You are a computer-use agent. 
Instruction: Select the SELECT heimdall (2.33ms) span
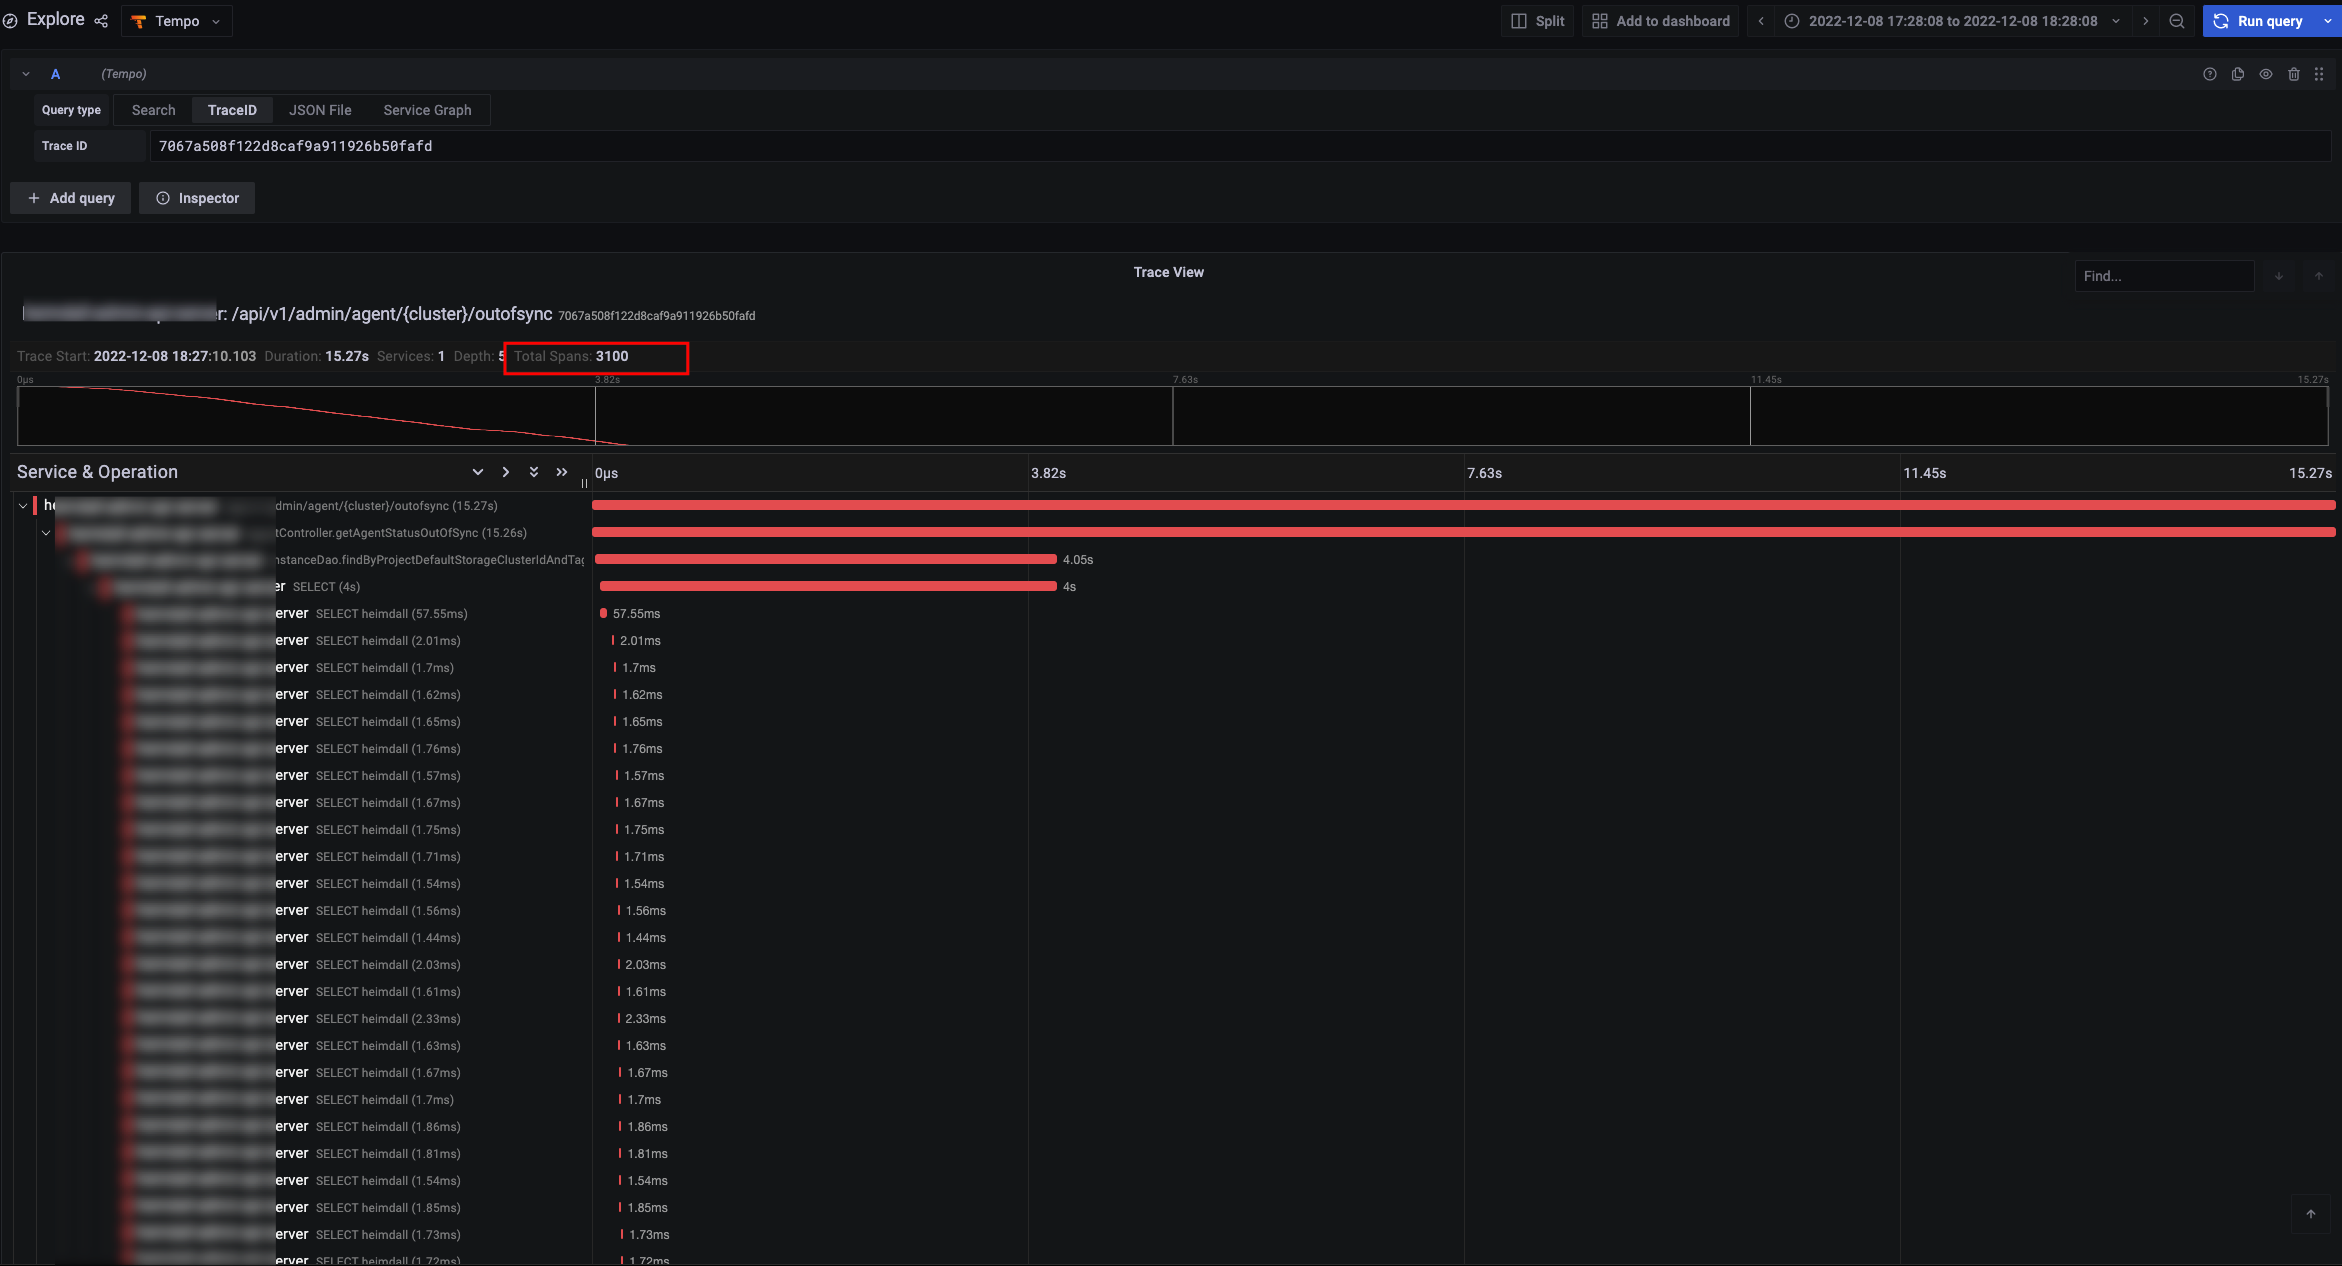click(388, 1019)
